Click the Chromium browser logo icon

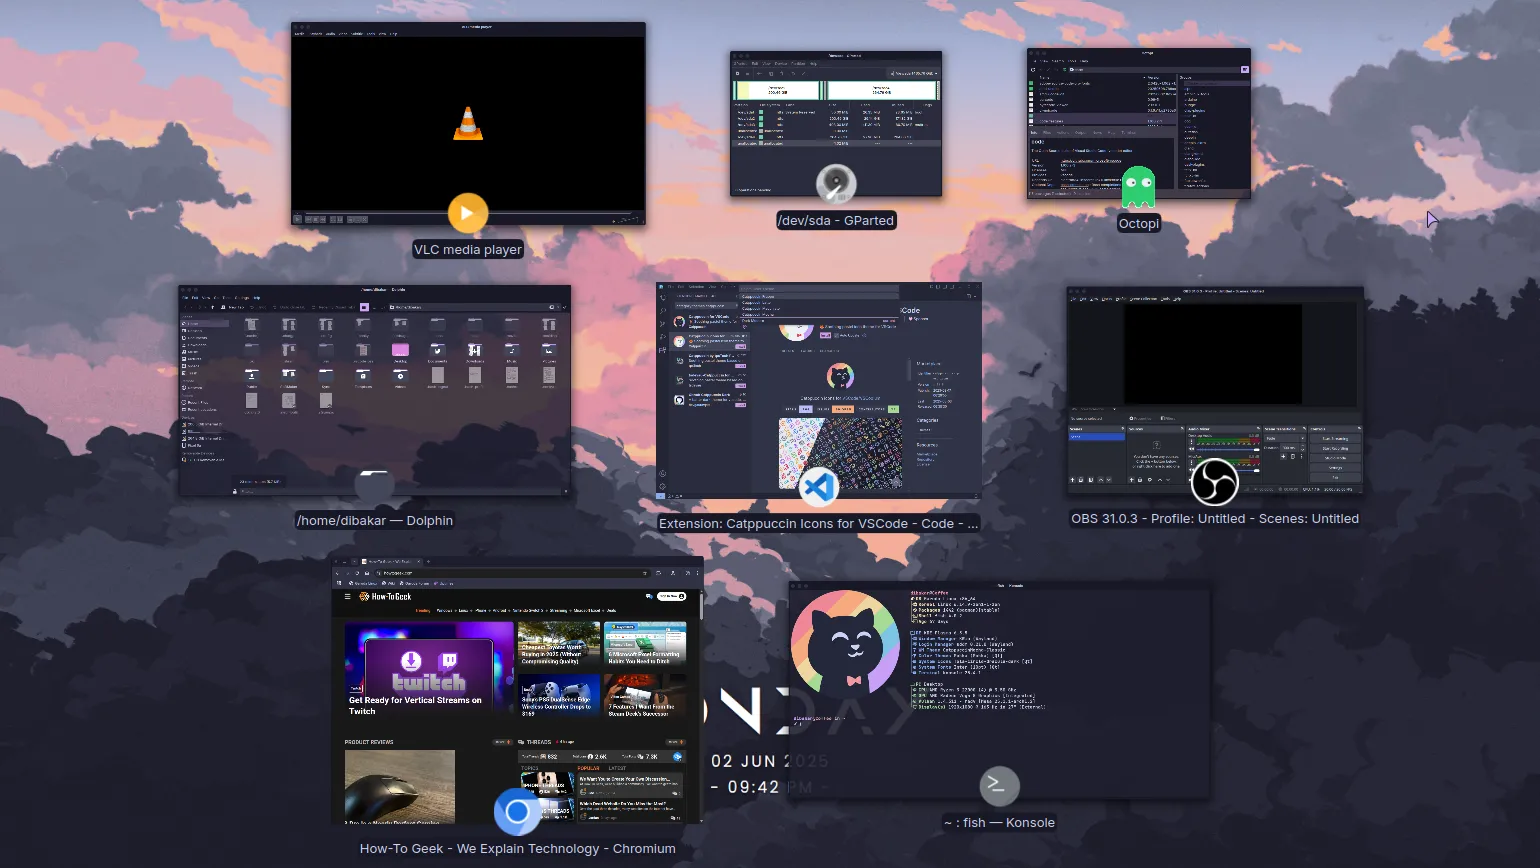(x=516, y=812)
